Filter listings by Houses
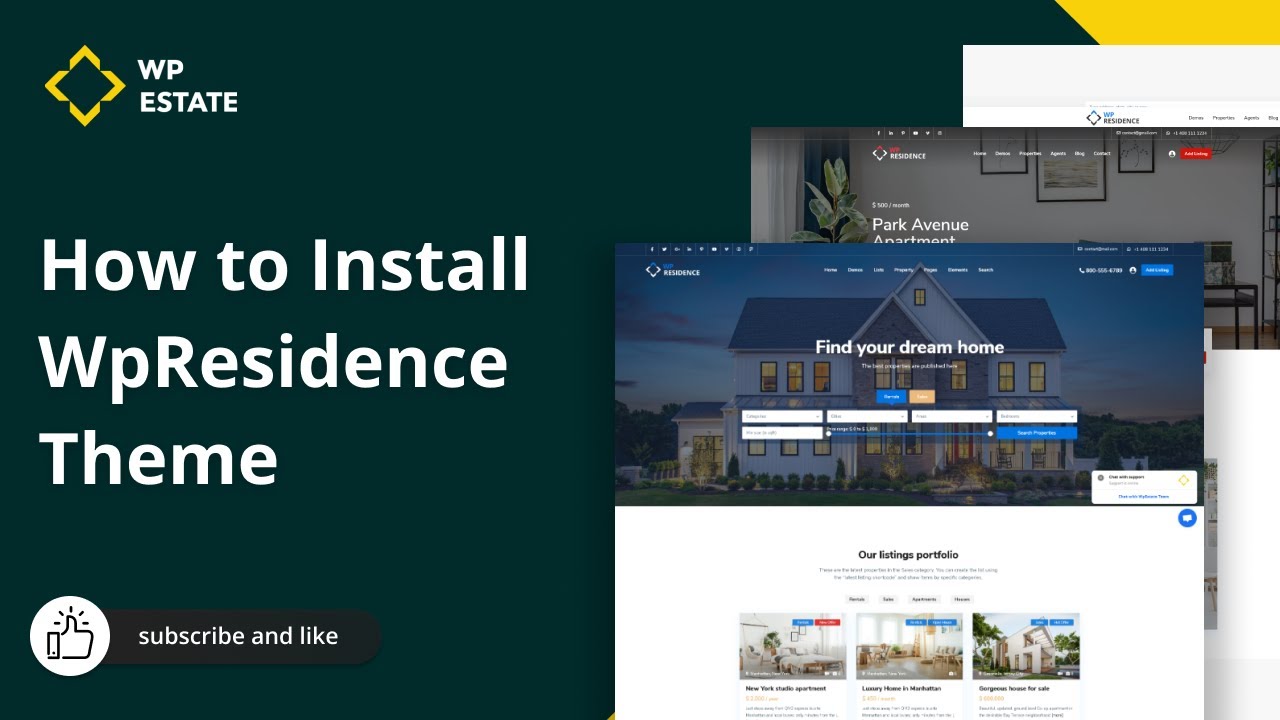Viewport: 1280px width, 720px height. [x=961, y=599]
